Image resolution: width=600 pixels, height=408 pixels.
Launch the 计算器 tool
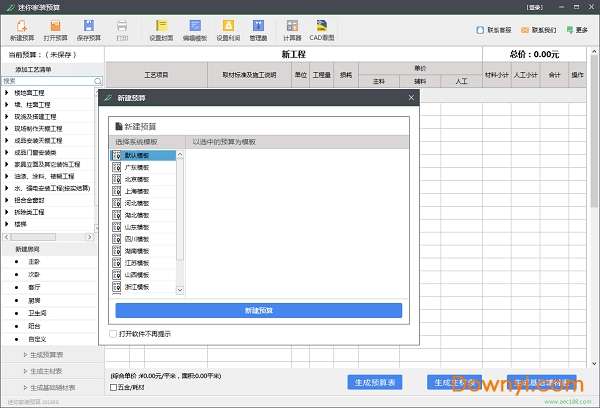click(292, 29)
